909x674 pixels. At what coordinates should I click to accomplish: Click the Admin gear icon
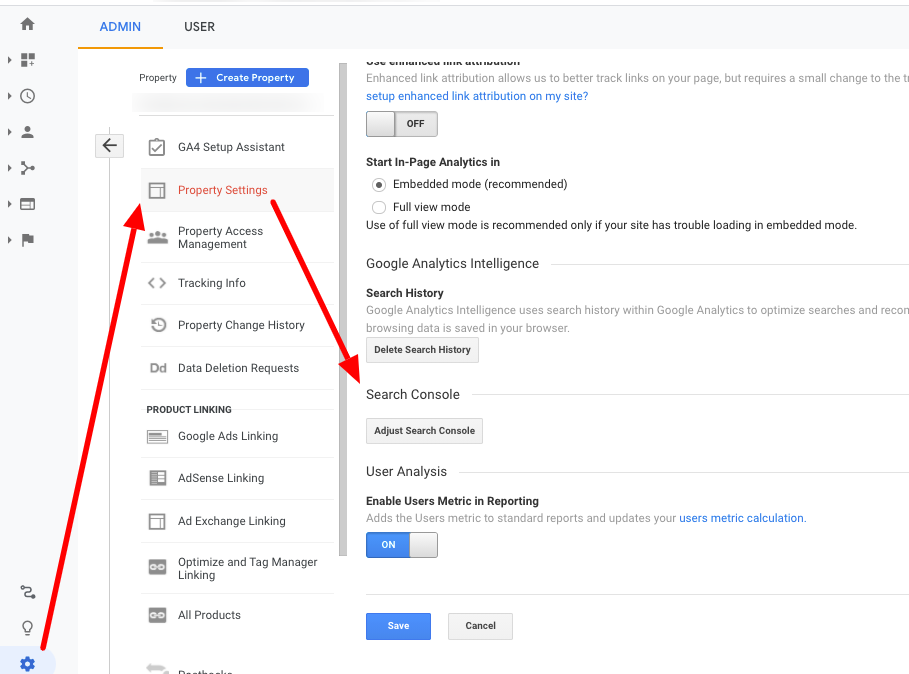pos(27,662)
